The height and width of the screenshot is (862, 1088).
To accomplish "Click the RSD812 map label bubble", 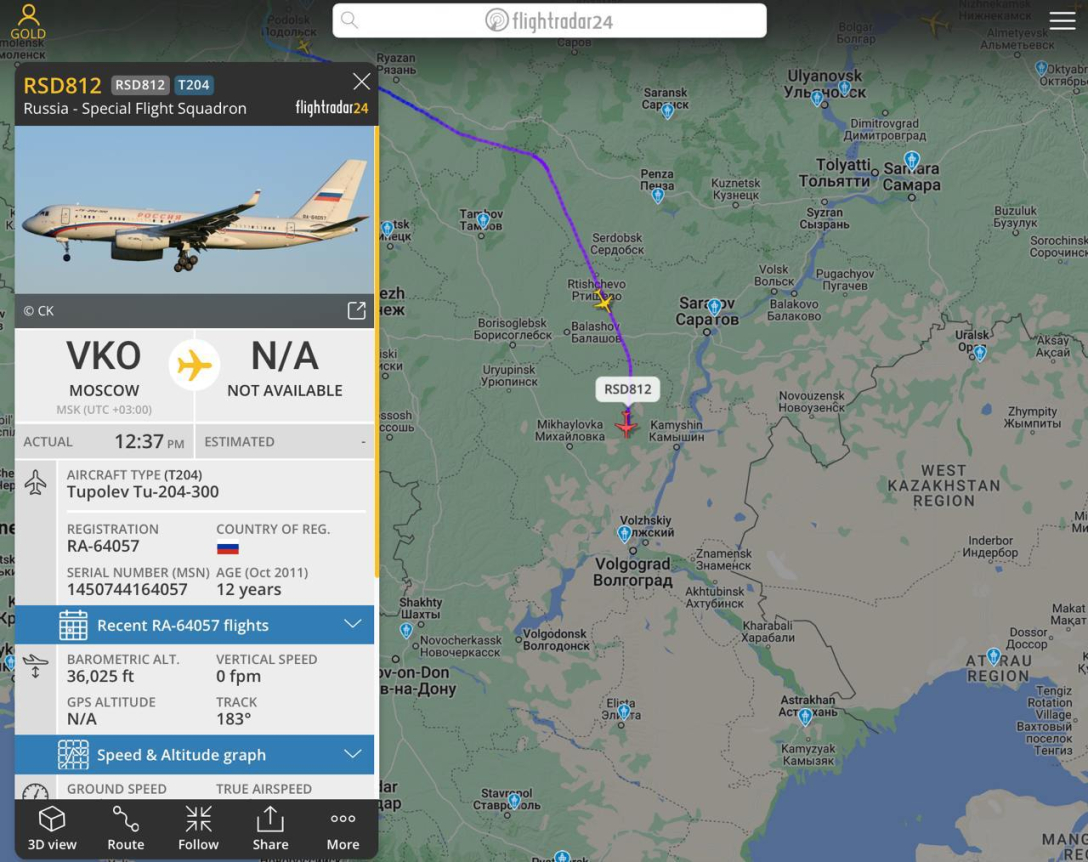I will click(x=627, y=389).
